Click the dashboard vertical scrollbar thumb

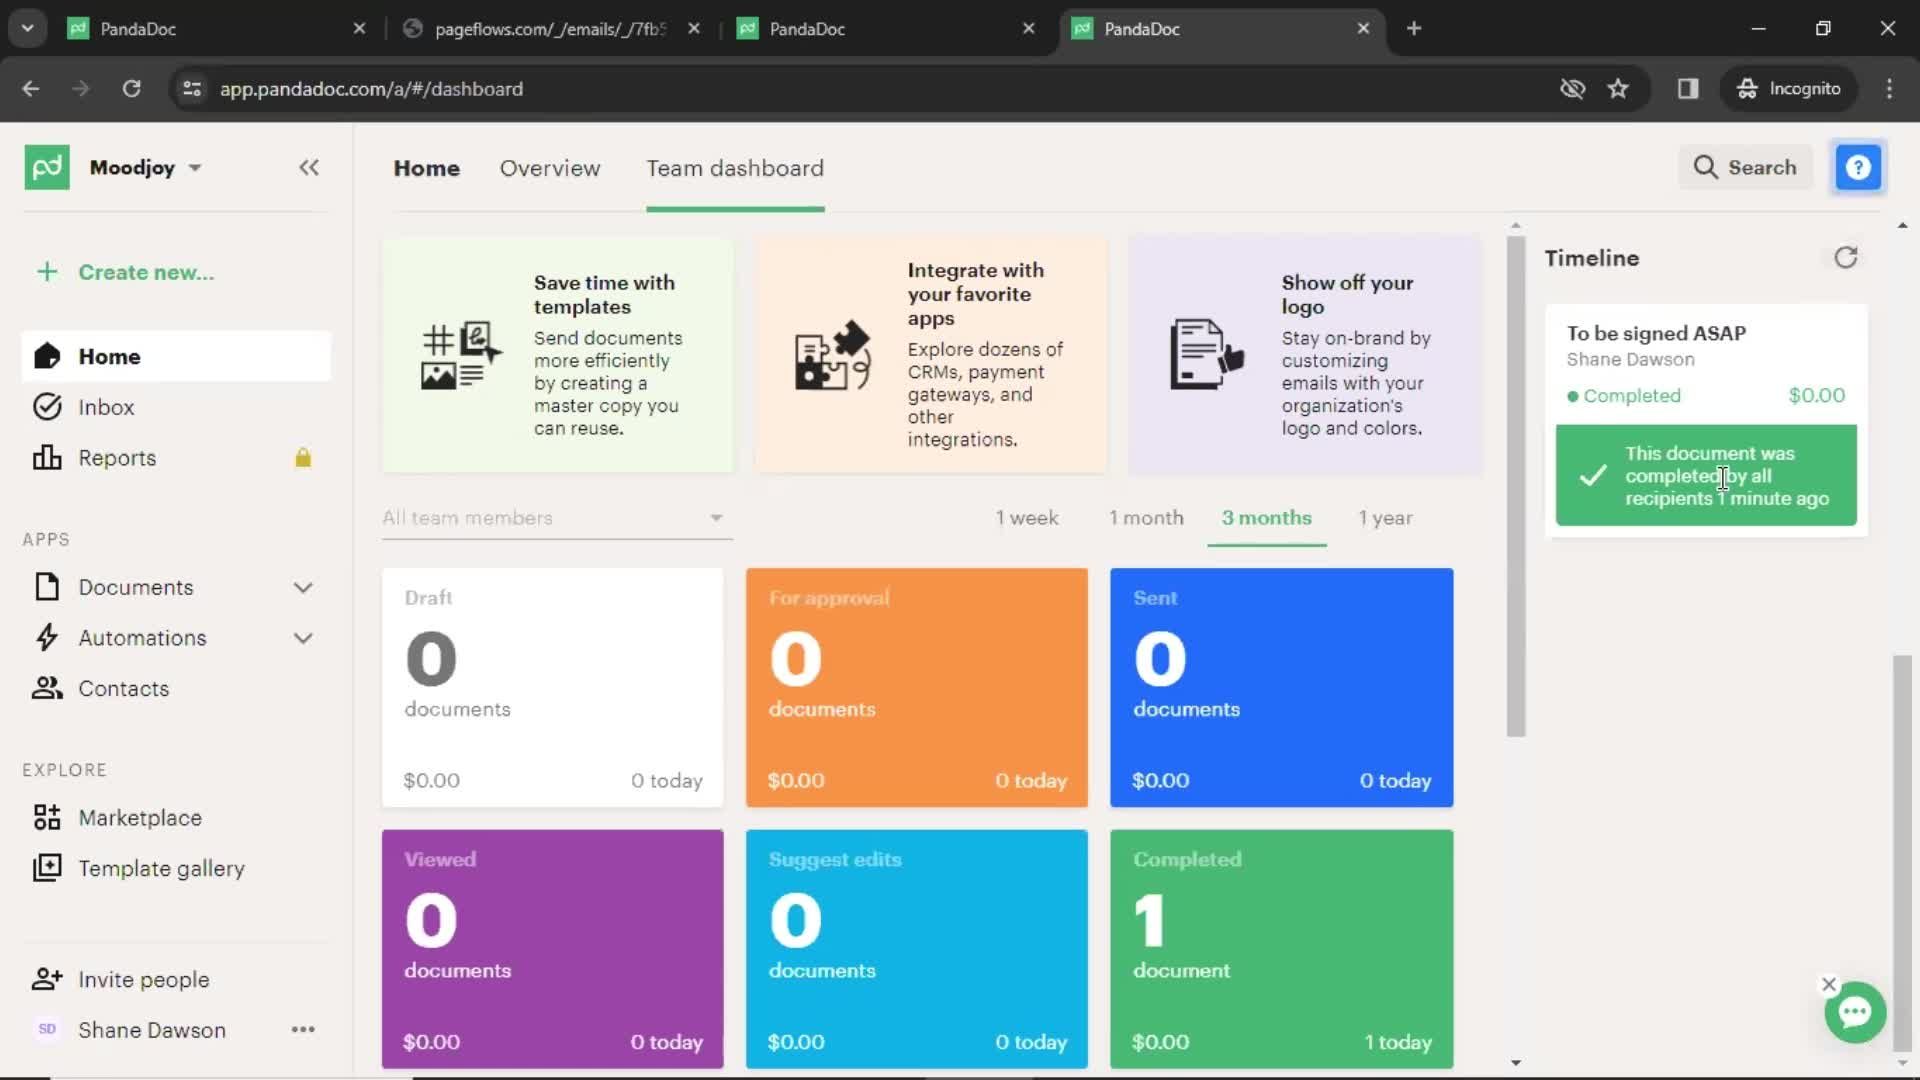1516,486
